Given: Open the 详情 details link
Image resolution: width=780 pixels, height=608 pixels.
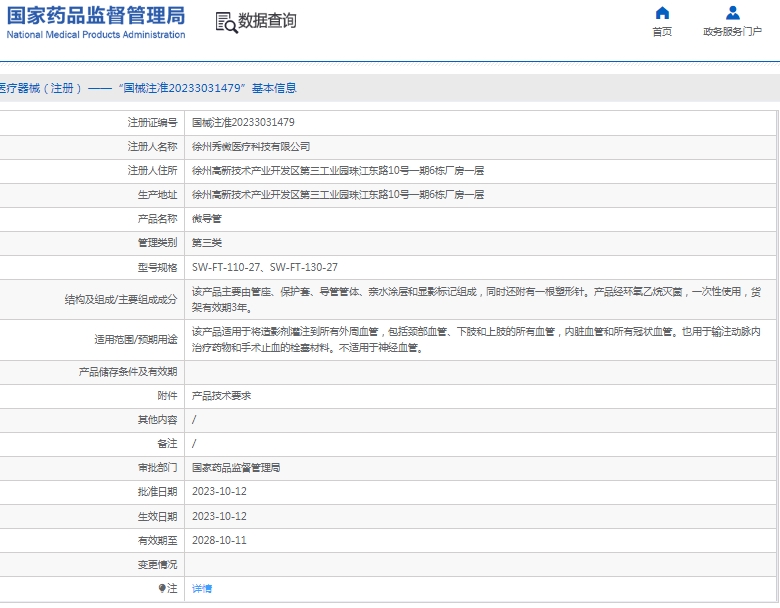Looking at the screenshot, I should (202, 589).
